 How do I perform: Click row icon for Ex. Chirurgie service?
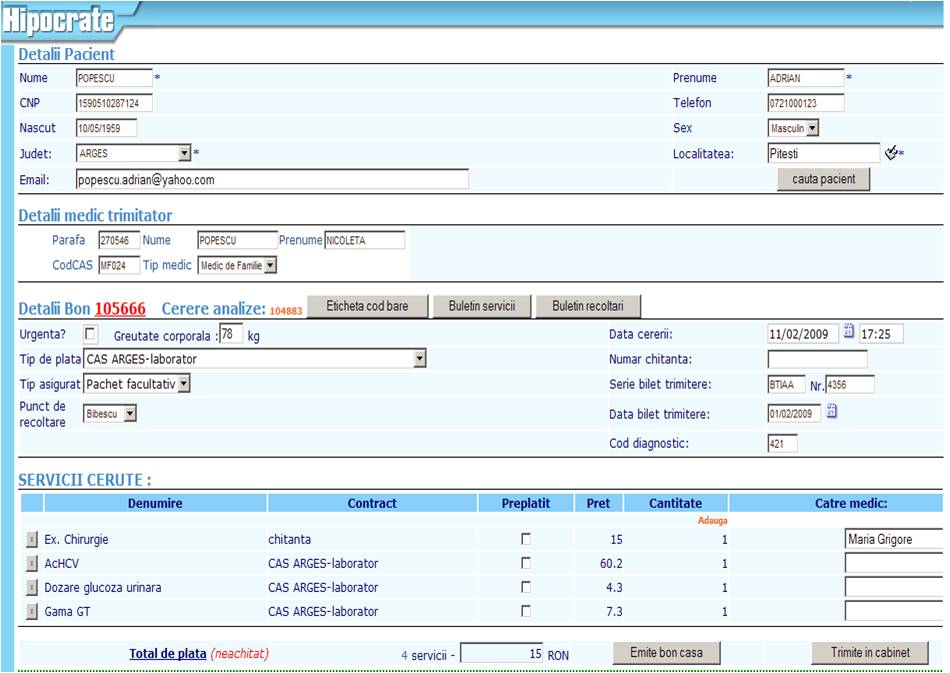pos(32,539)
